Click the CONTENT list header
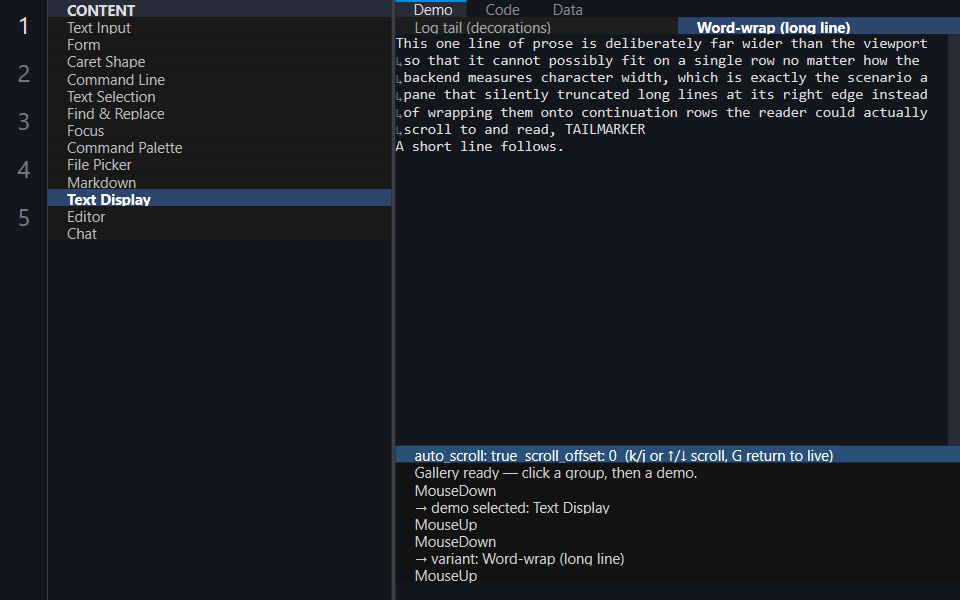The image size is (960, 600). (x=219, y=10)
